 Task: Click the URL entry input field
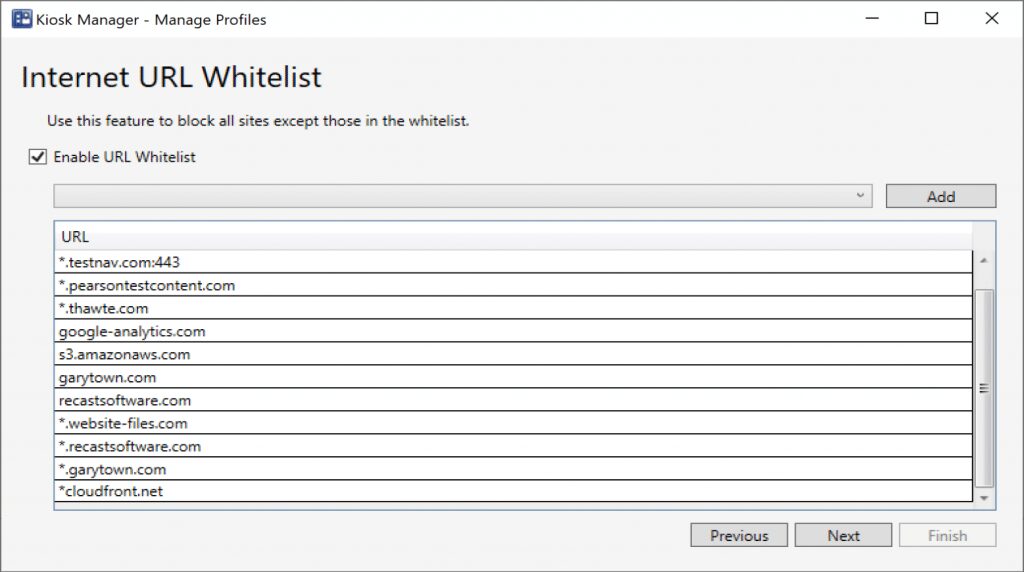coord(450,196)
